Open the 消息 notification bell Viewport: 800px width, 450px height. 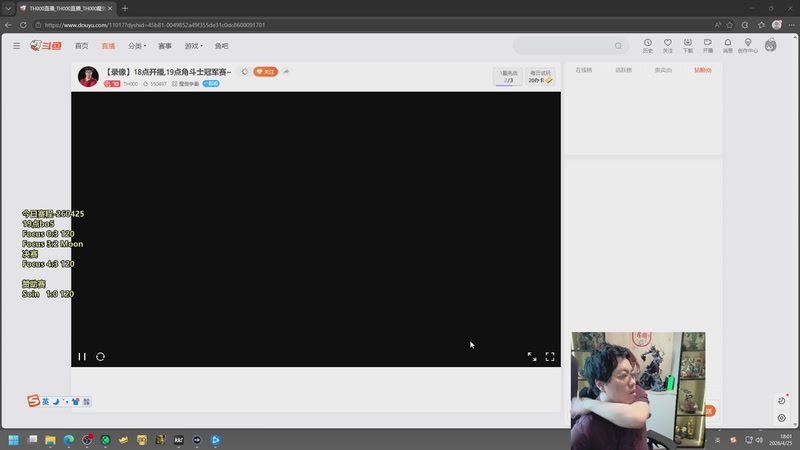pyautogui.click(x=728, y=45)
